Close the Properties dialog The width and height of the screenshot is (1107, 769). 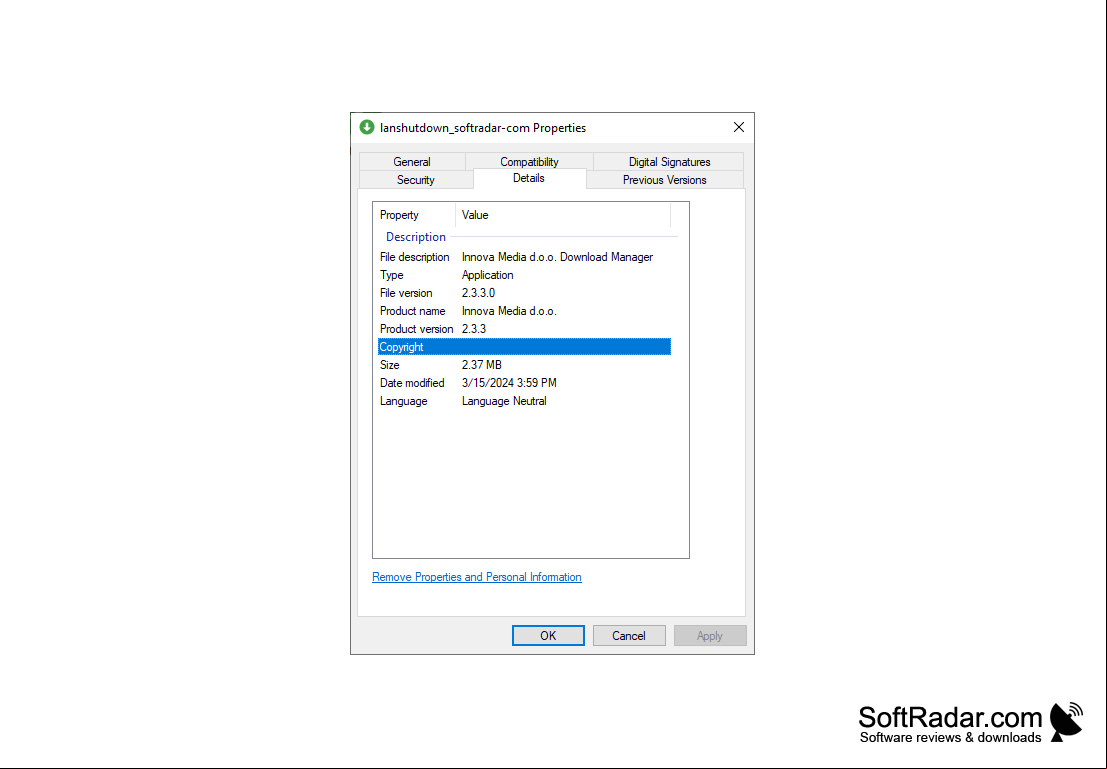[738, 127]
